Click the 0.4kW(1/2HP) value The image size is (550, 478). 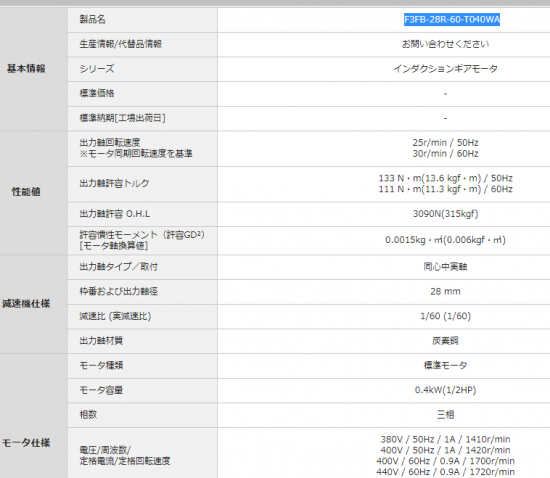pos(445,390)
